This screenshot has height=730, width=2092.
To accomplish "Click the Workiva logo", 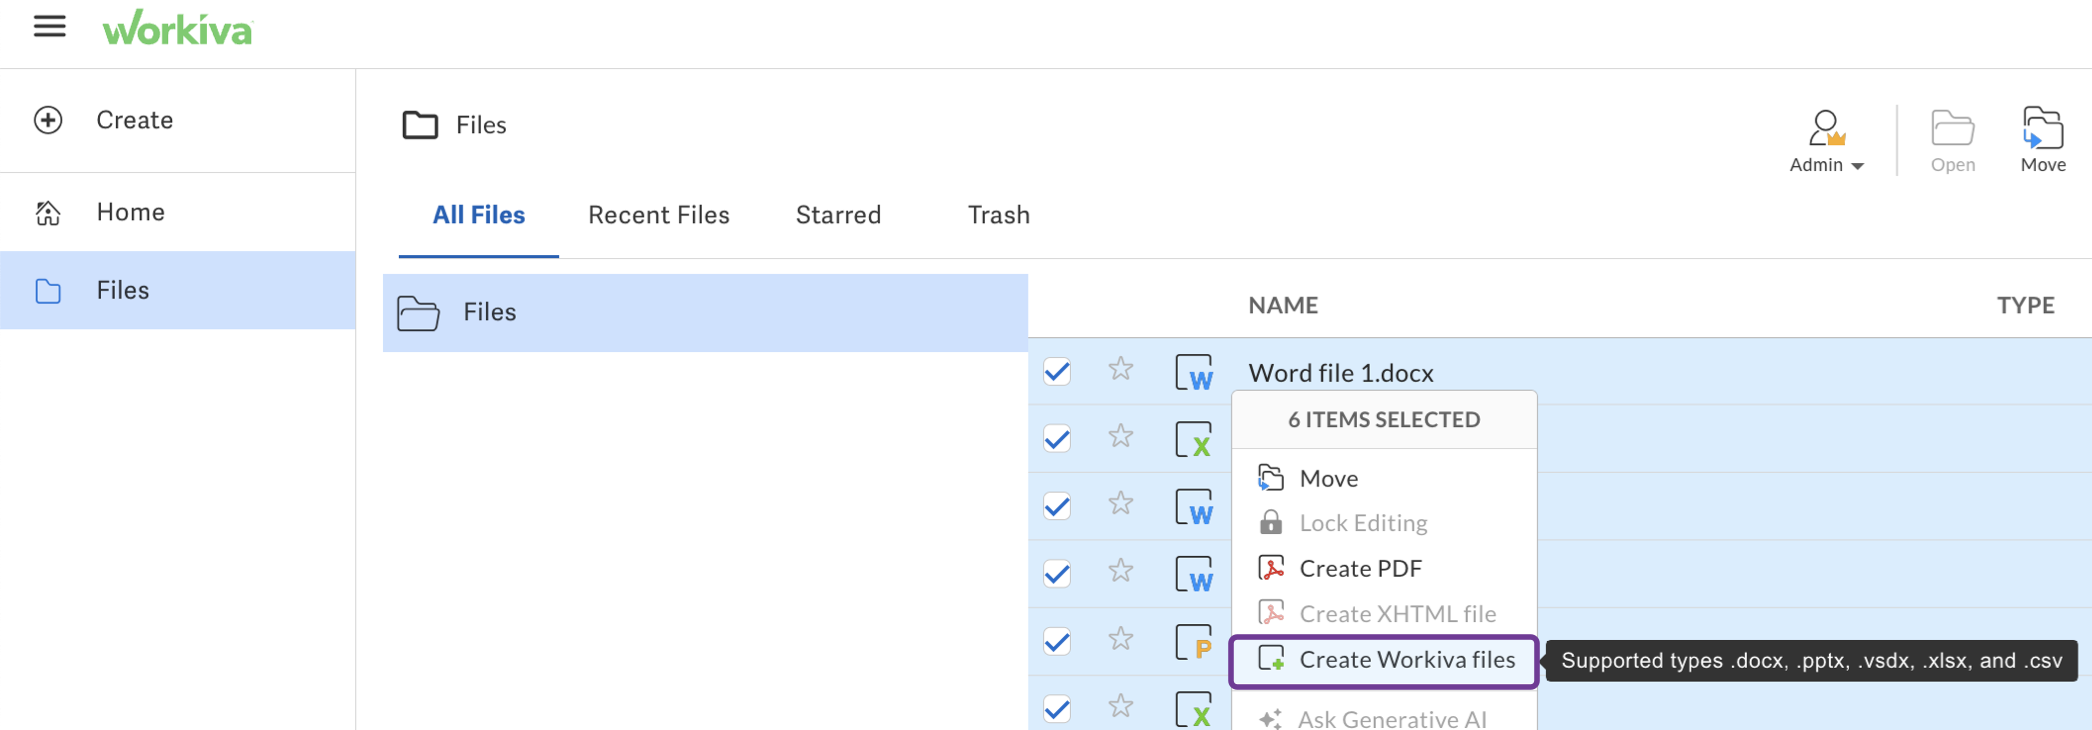I will [x=178, y=29].
